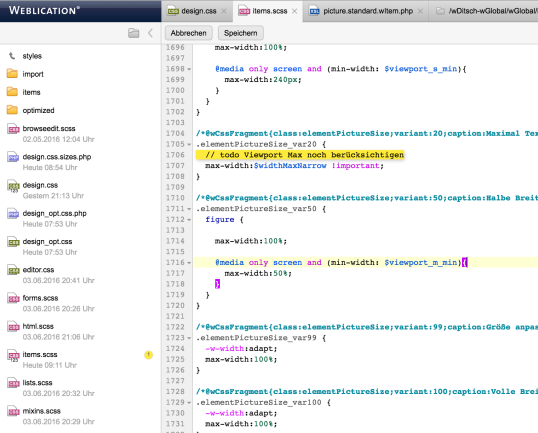Screen dimensions: 538x433
Task: Select the forms.scss file name
Action: tap(40, 298)
